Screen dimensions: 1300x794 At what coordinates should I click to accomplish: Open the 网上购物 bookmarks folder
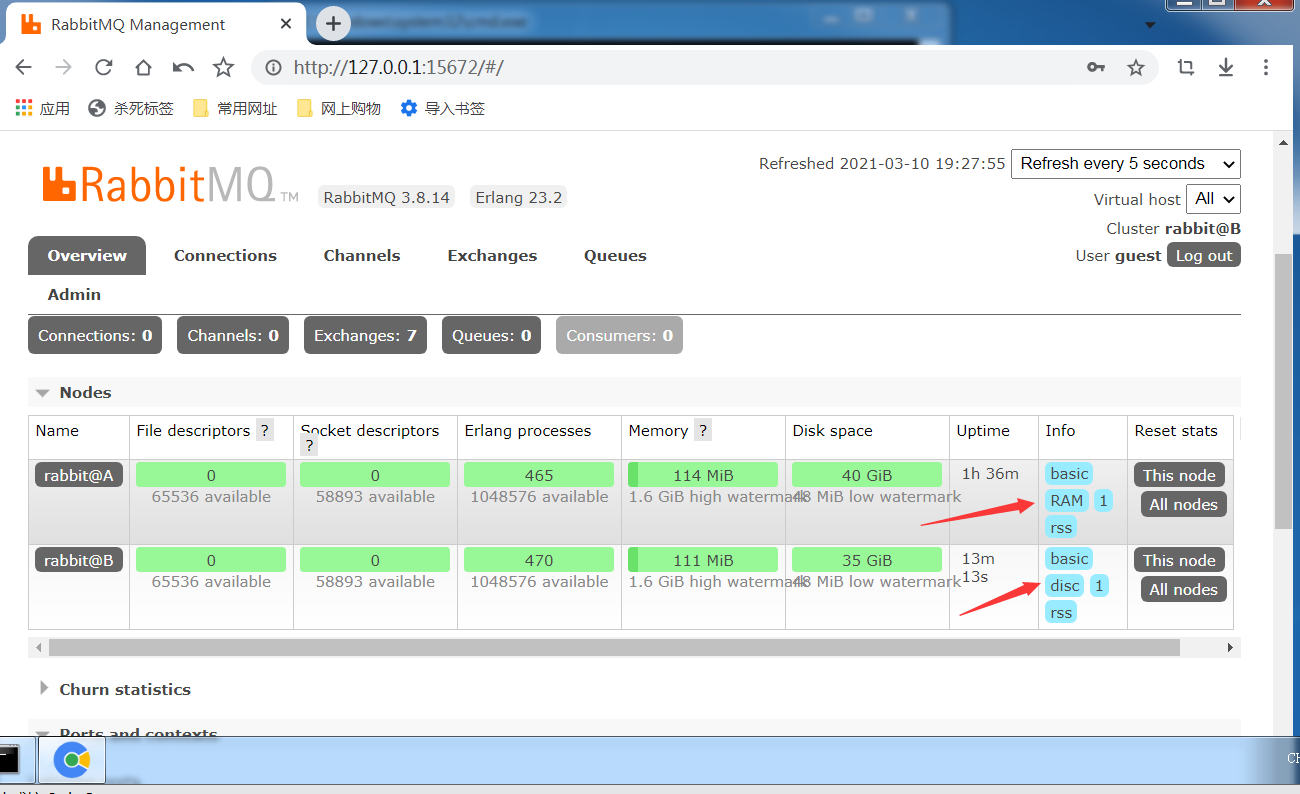coord(339,108)
